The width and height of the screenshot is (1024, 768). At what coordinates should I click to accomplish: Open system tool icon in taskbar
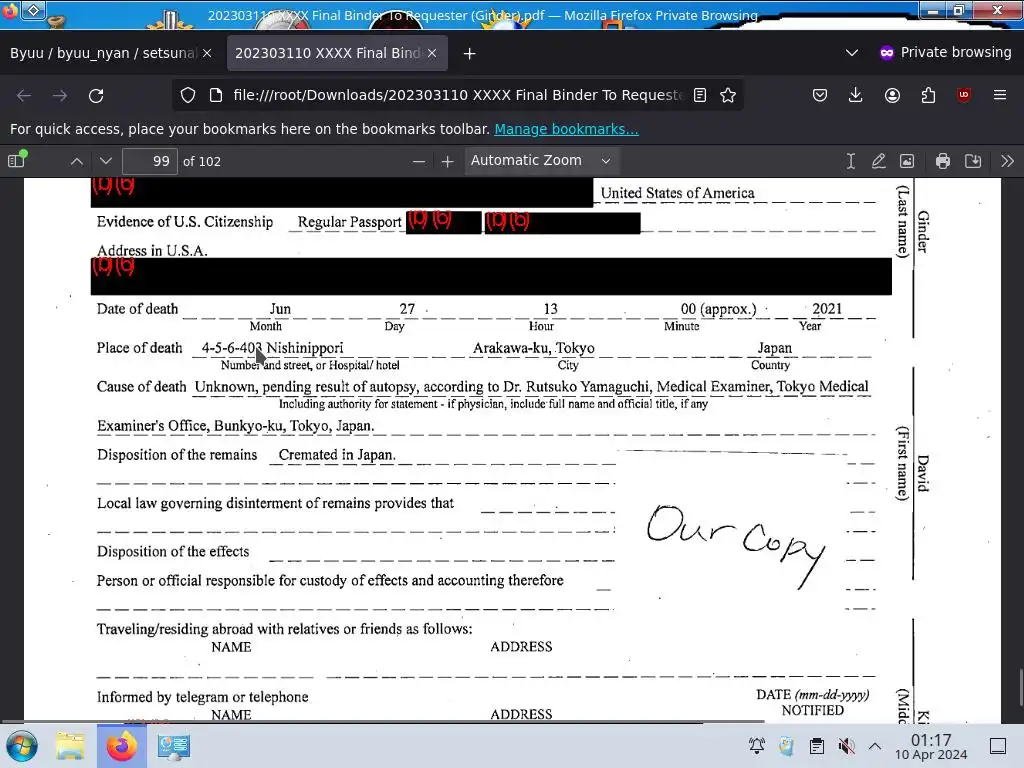click(173, 746)
